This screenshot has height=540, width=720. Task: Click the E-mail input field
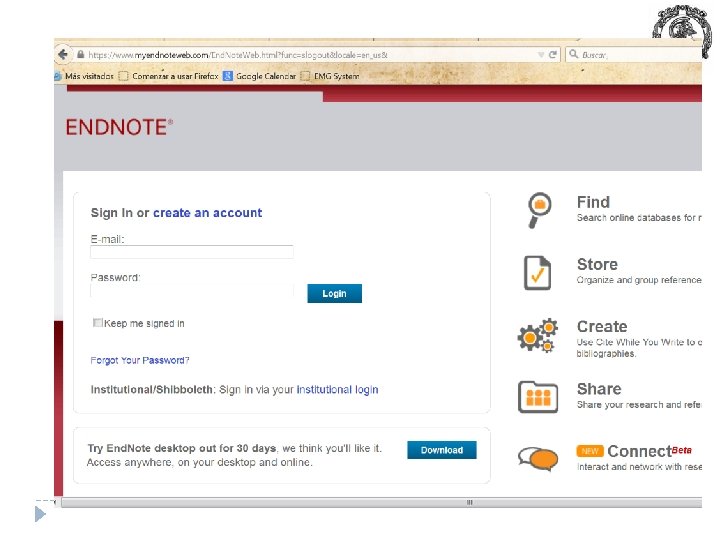pyautogui.click(x=192, y=252)
